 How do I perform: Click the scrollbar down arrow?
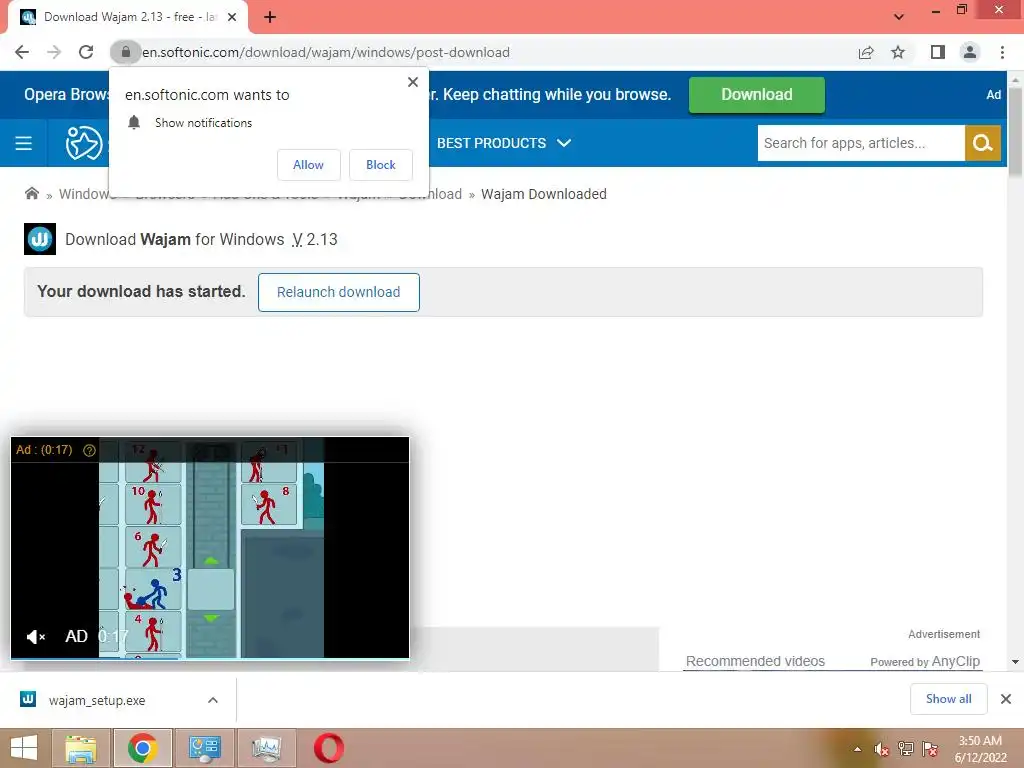pyautogui.click(x=1016, y=662)
